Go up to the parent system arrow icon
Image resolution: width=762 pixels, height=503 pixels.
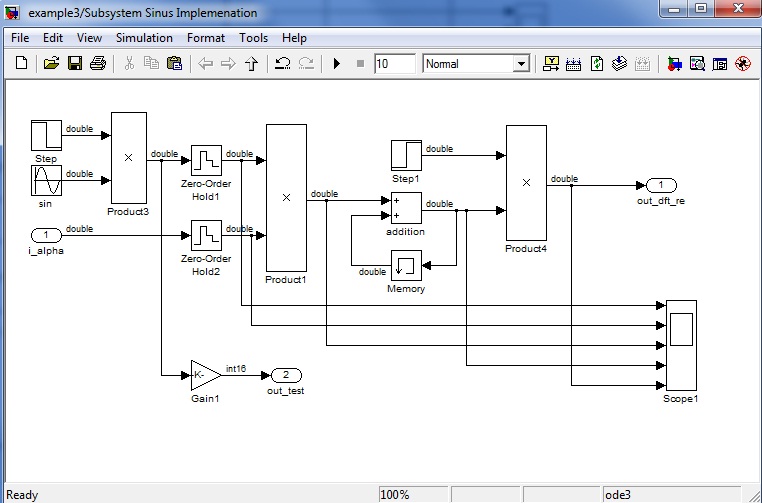point(252,64)
